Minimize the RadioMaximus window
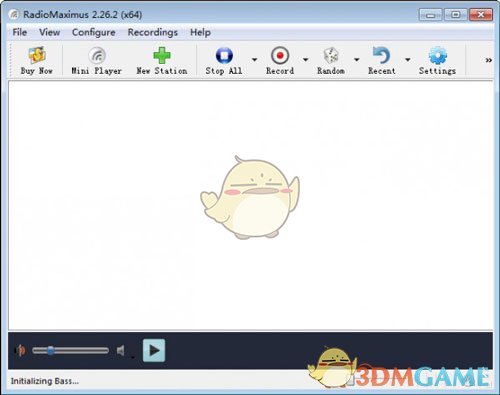The height and width of the screenshot is (395, 500). [430, 15]
